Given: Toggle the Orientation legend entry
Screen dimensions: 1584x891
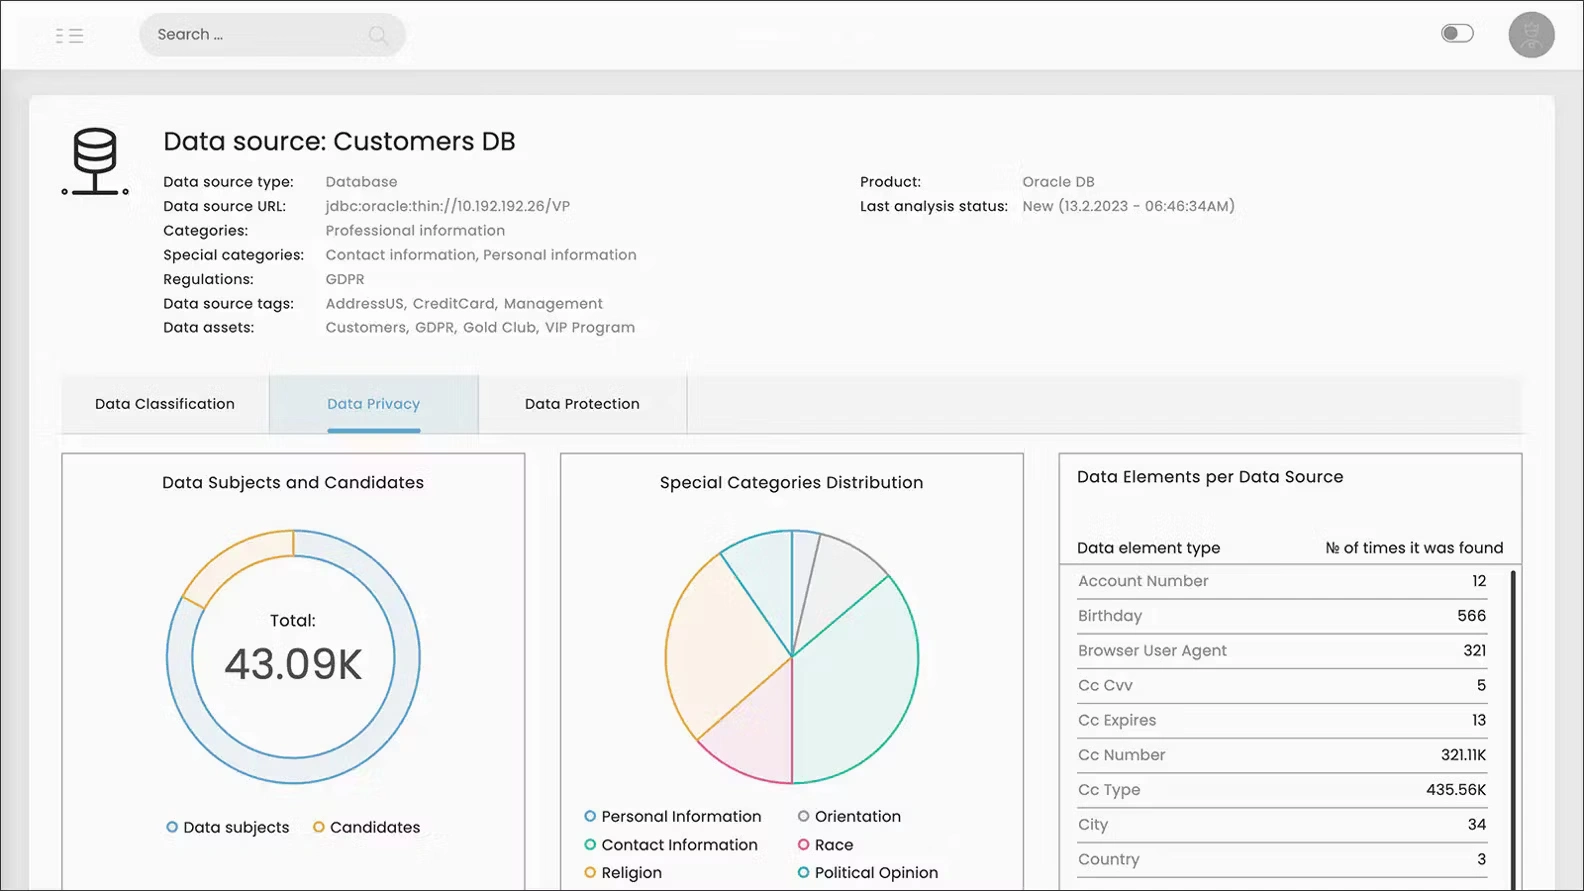Looking at the screenshot, I should 803,816.
